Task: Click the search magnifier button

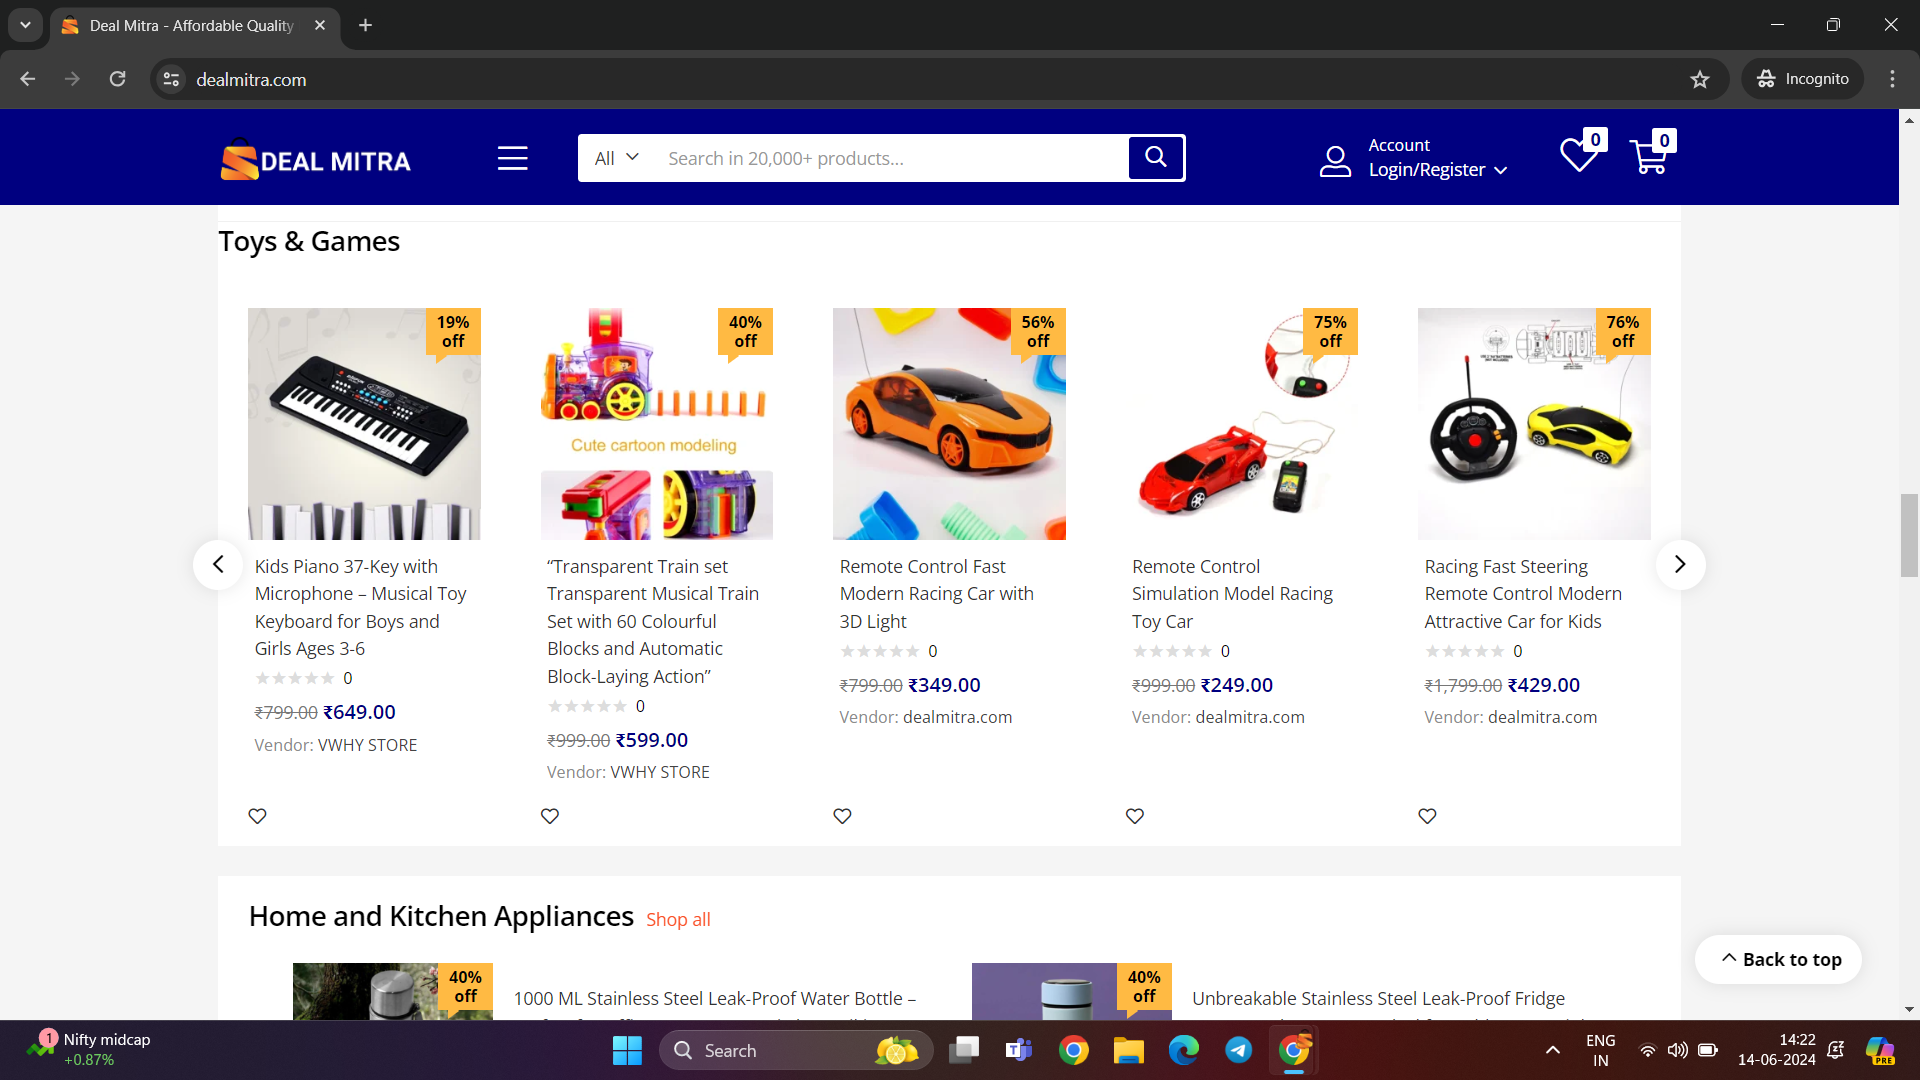Action: tap(1156, 157)
